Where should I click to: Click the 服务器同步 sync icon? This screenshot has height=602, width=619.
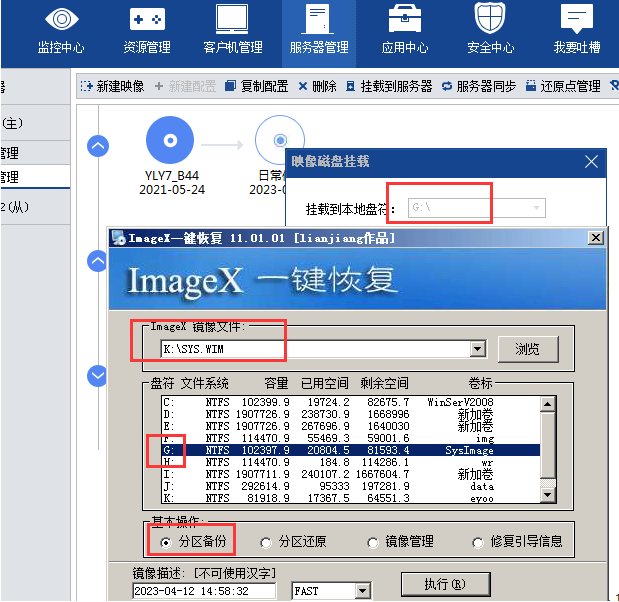click(447, 86)
